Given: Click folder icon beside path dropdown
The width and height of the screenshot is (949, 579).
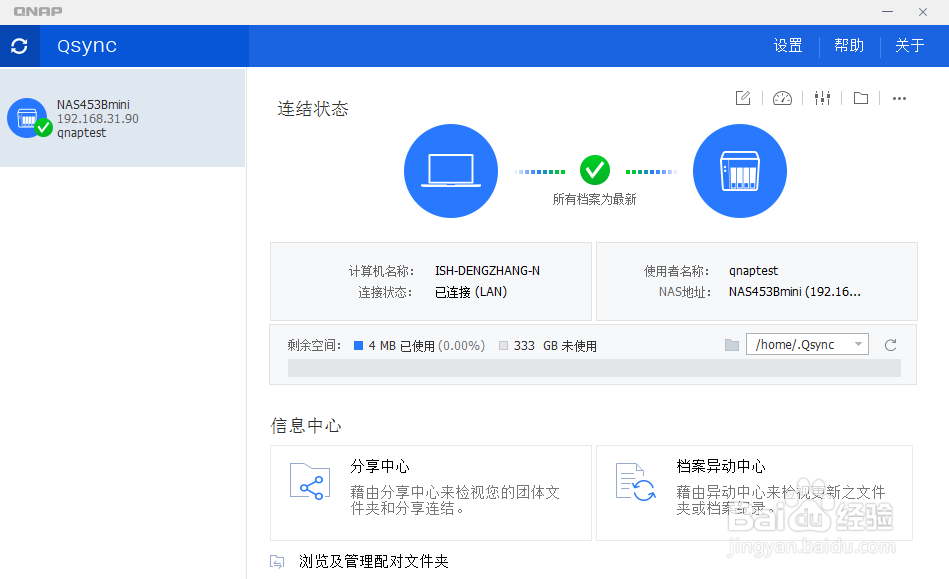Looking at the screenshot, I should pyautogui.click(x=732, y=345).
